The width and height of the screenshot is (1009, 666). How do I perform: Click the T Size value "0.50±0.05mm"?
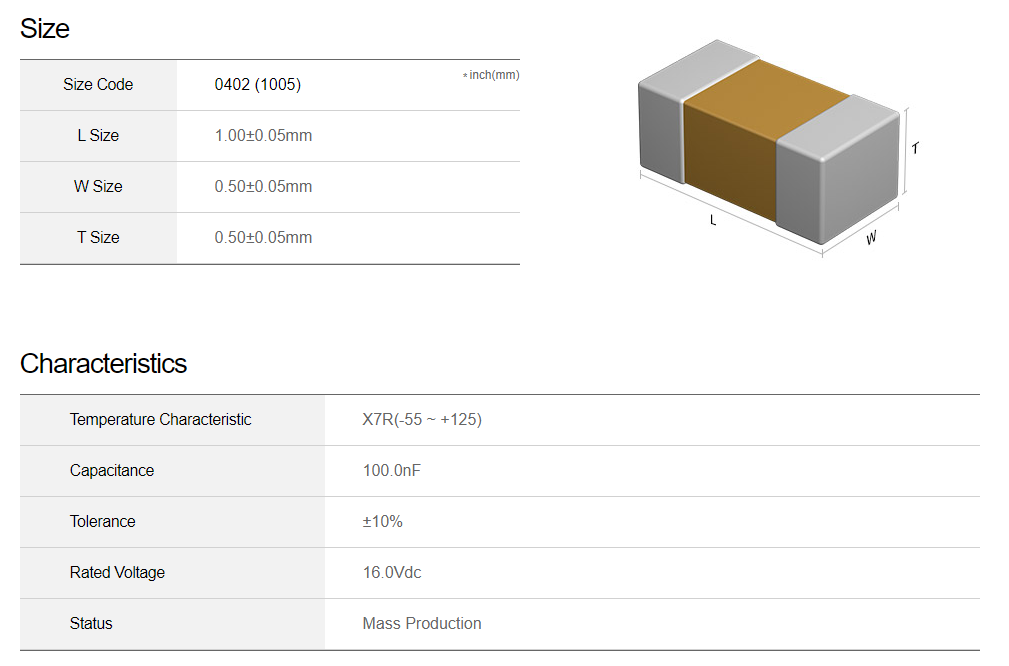(263, 237)
